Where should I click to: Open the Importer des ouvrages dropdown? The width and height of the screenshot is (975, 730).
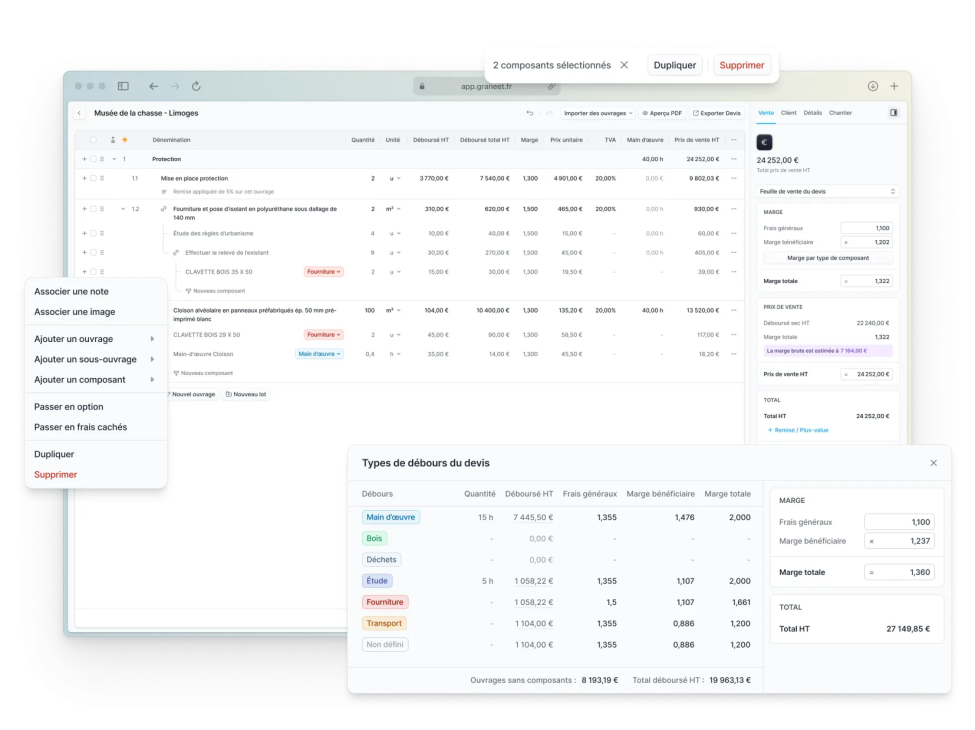pos(597,113)
